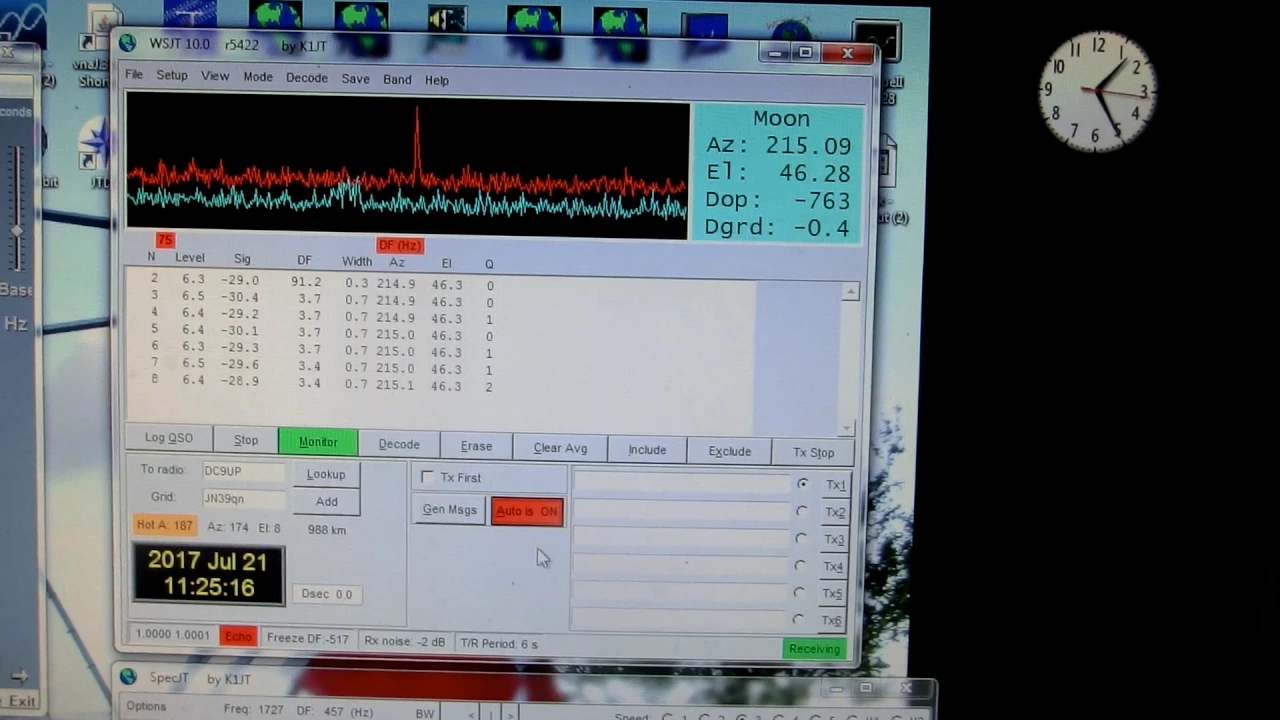Click the T/R Period: 6 s status entry
This screenshot has height=720, width=1280.
(x=499, y=643)
